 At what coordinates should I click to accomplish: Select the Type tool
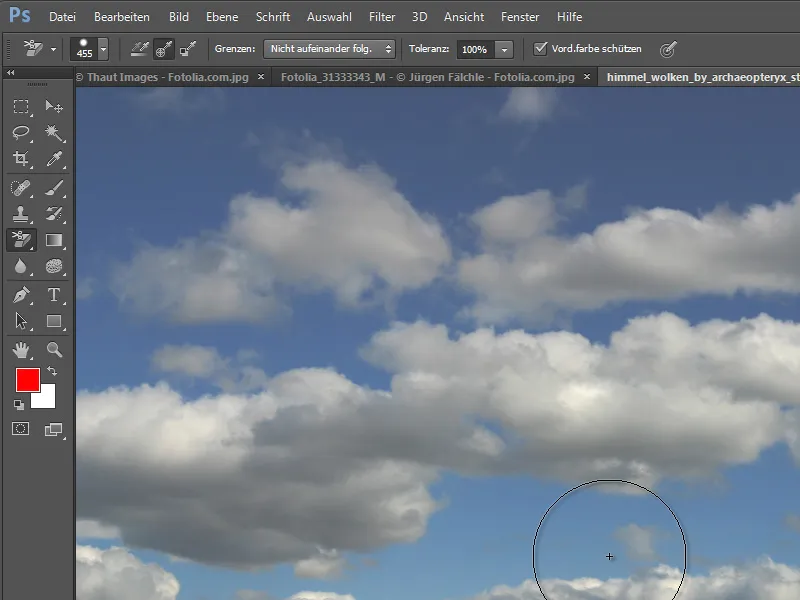pyautogui.click(x=54, y=295)
